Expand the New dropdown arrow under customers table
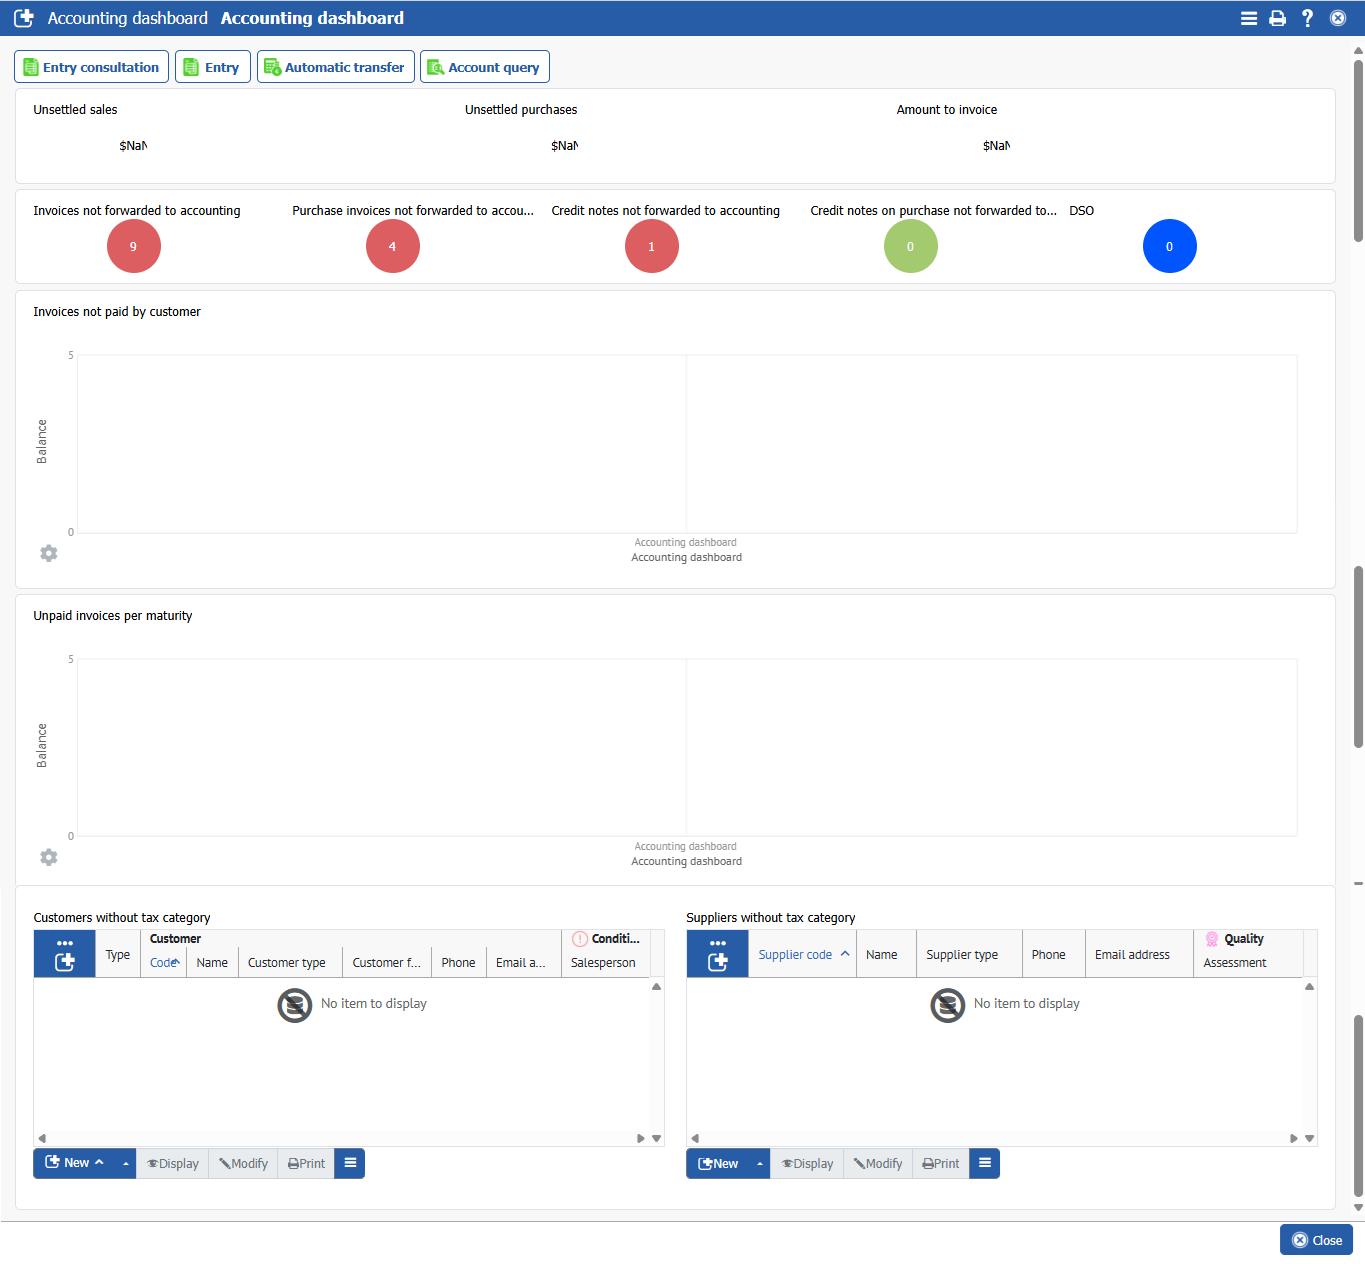This screenshot has width=1365, height=1264. click(x=126, y=1163)
